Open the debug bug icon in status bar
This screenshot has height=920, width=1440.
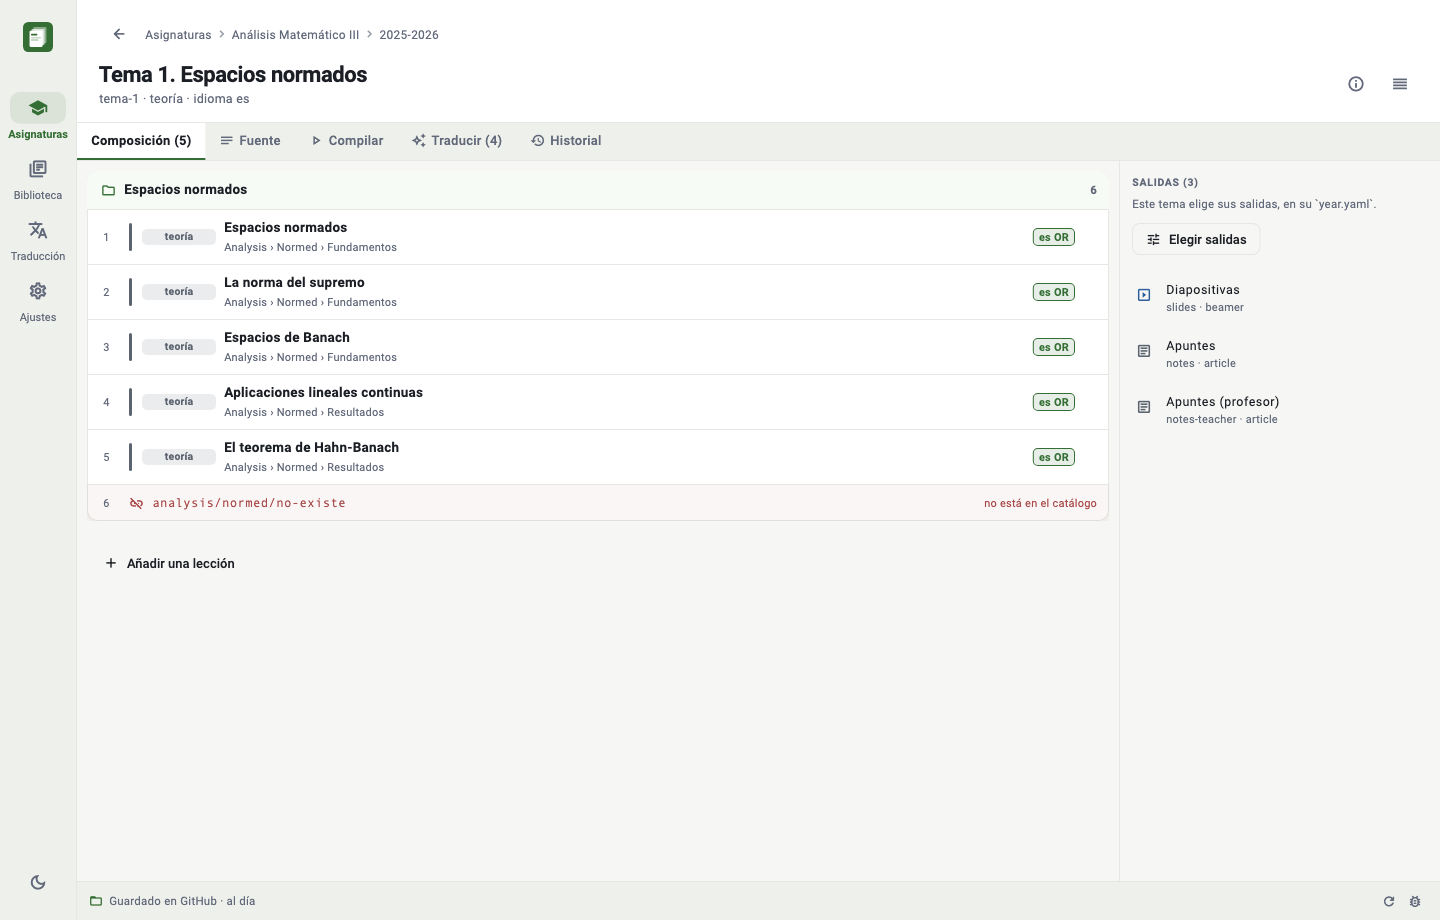(x=1415, y=901)
